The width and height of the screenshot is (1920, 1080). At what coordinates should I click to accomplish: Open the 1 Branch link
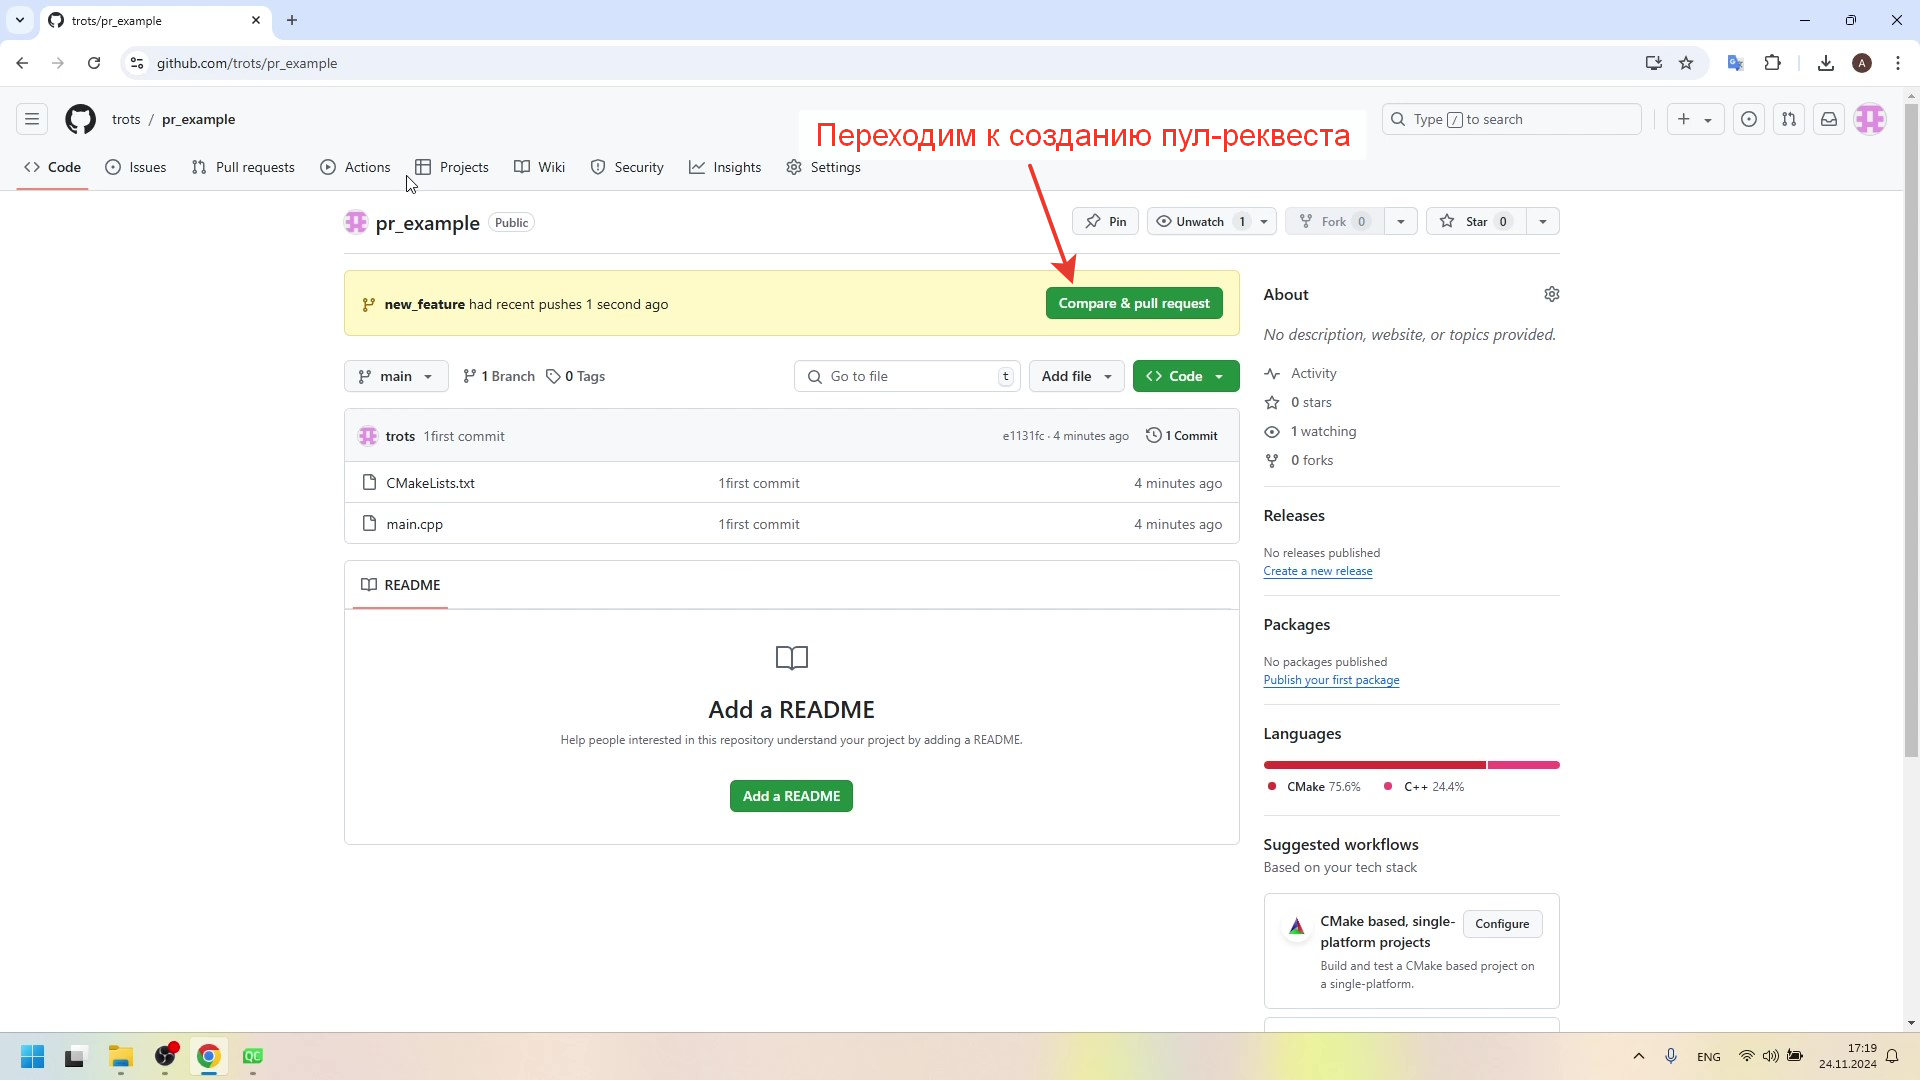[x=498, y=376]
